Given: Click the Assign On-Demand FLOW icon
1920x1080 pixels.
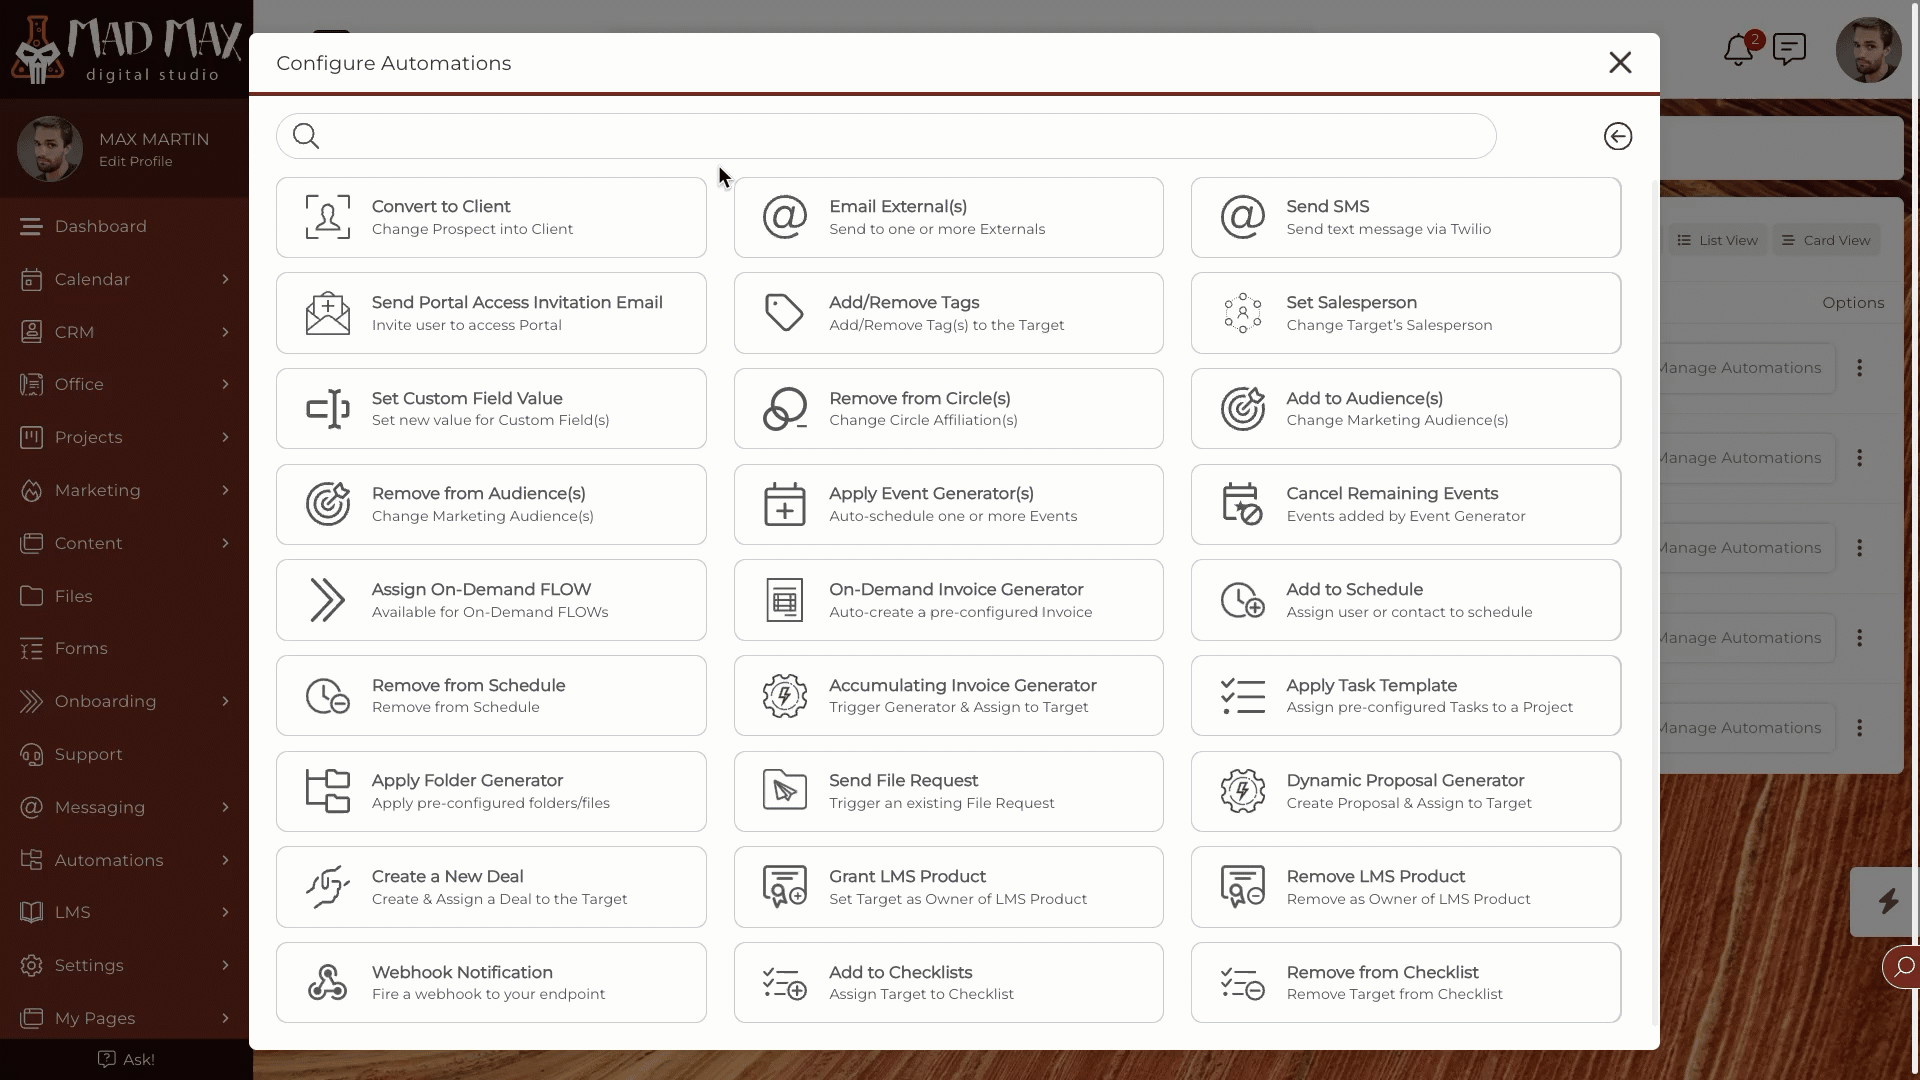Looking at the screenshot, I should point(327,600).
